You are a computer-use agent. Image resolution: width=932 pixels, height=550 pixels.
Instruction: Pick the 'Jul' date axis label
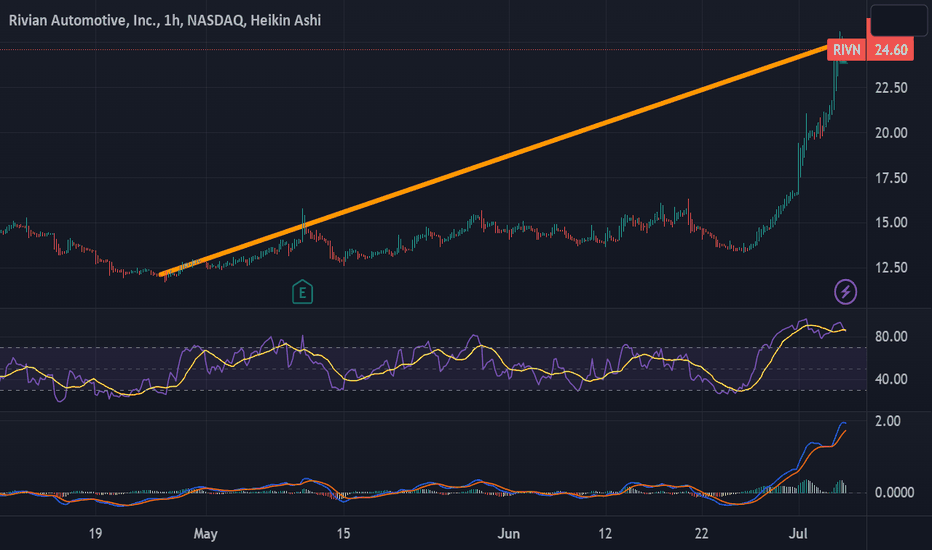(798, 533)
